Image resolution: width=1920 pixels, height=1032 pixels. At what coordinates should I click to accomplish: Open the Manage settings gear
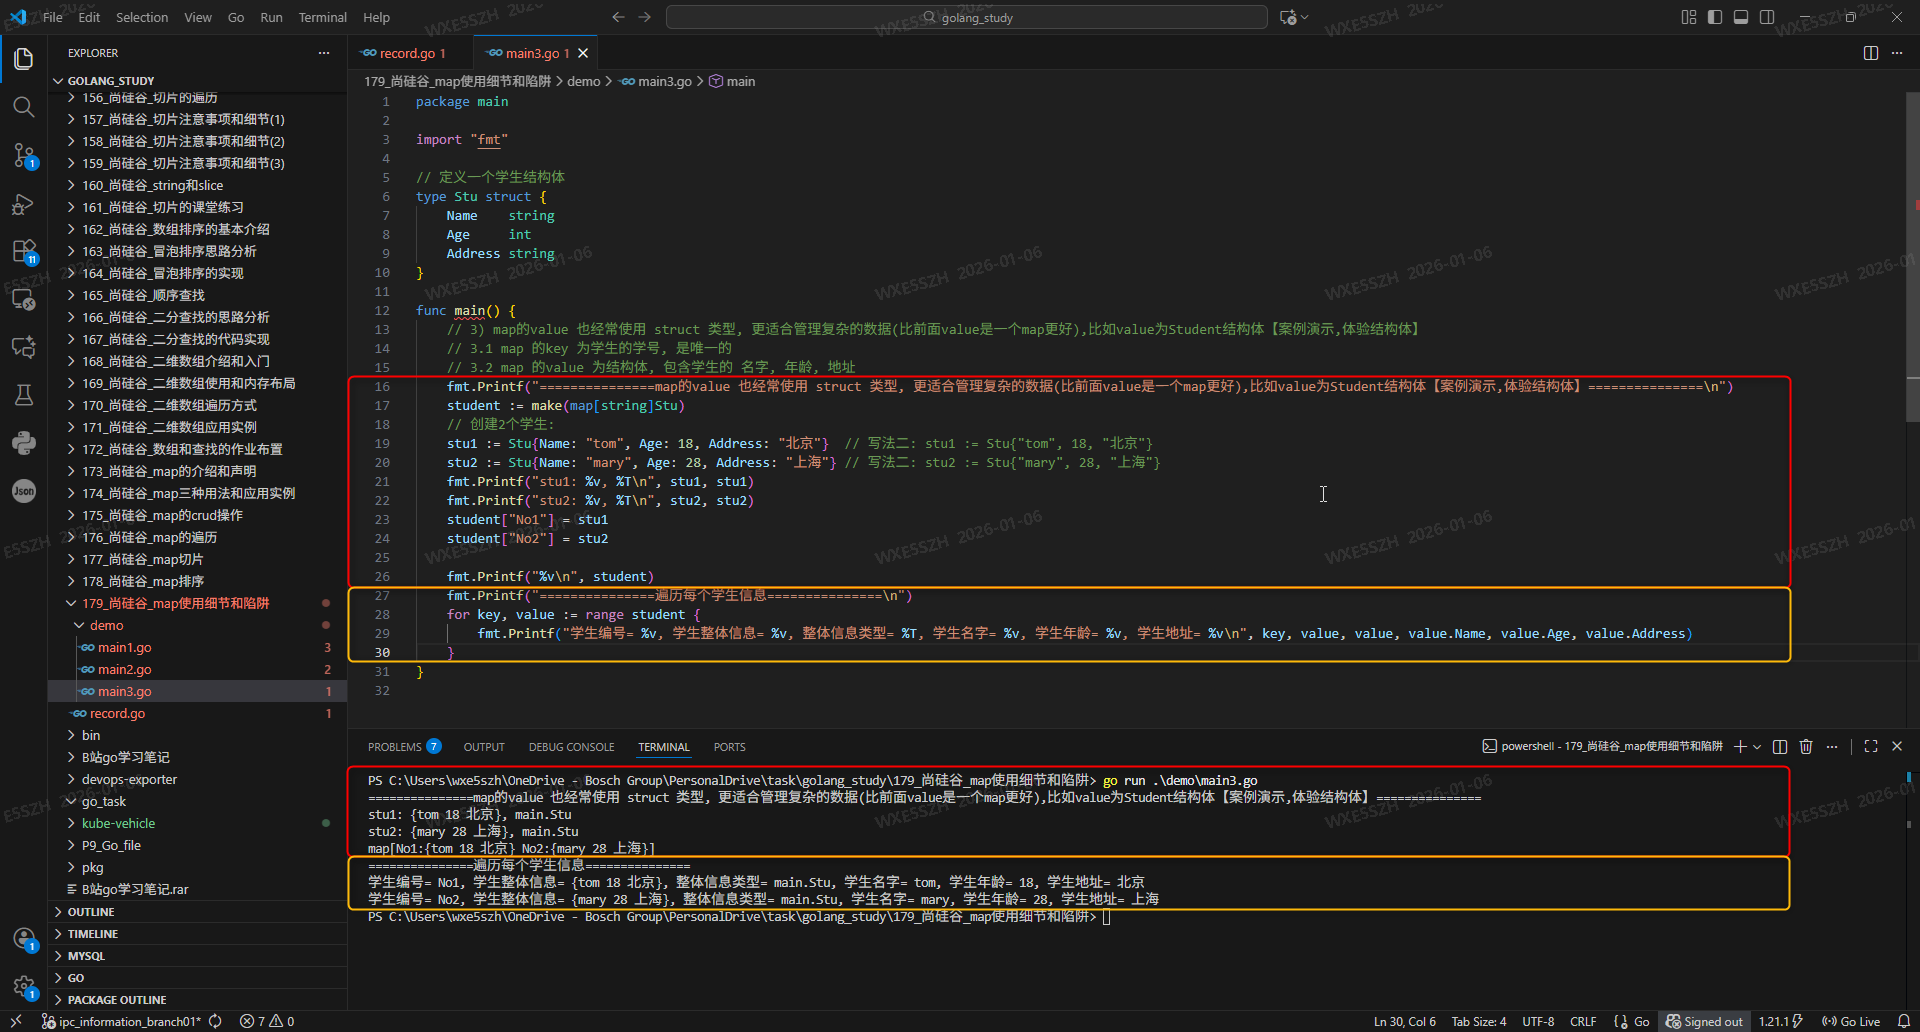pyautogui.click(x=24, y=987)
